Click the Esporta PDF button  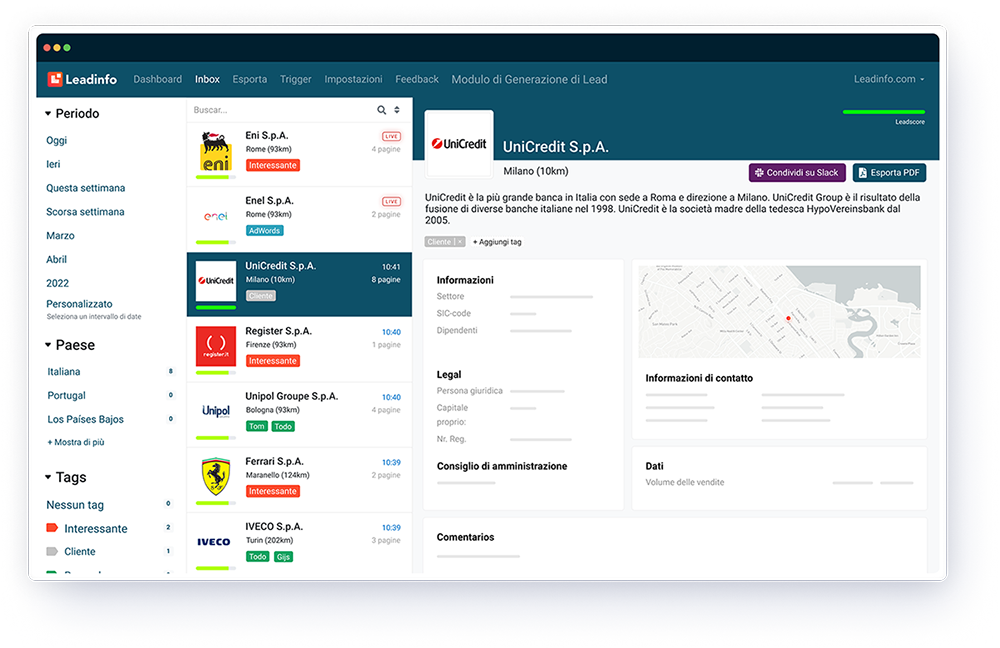pyautogui.click(x=889, y=173)
